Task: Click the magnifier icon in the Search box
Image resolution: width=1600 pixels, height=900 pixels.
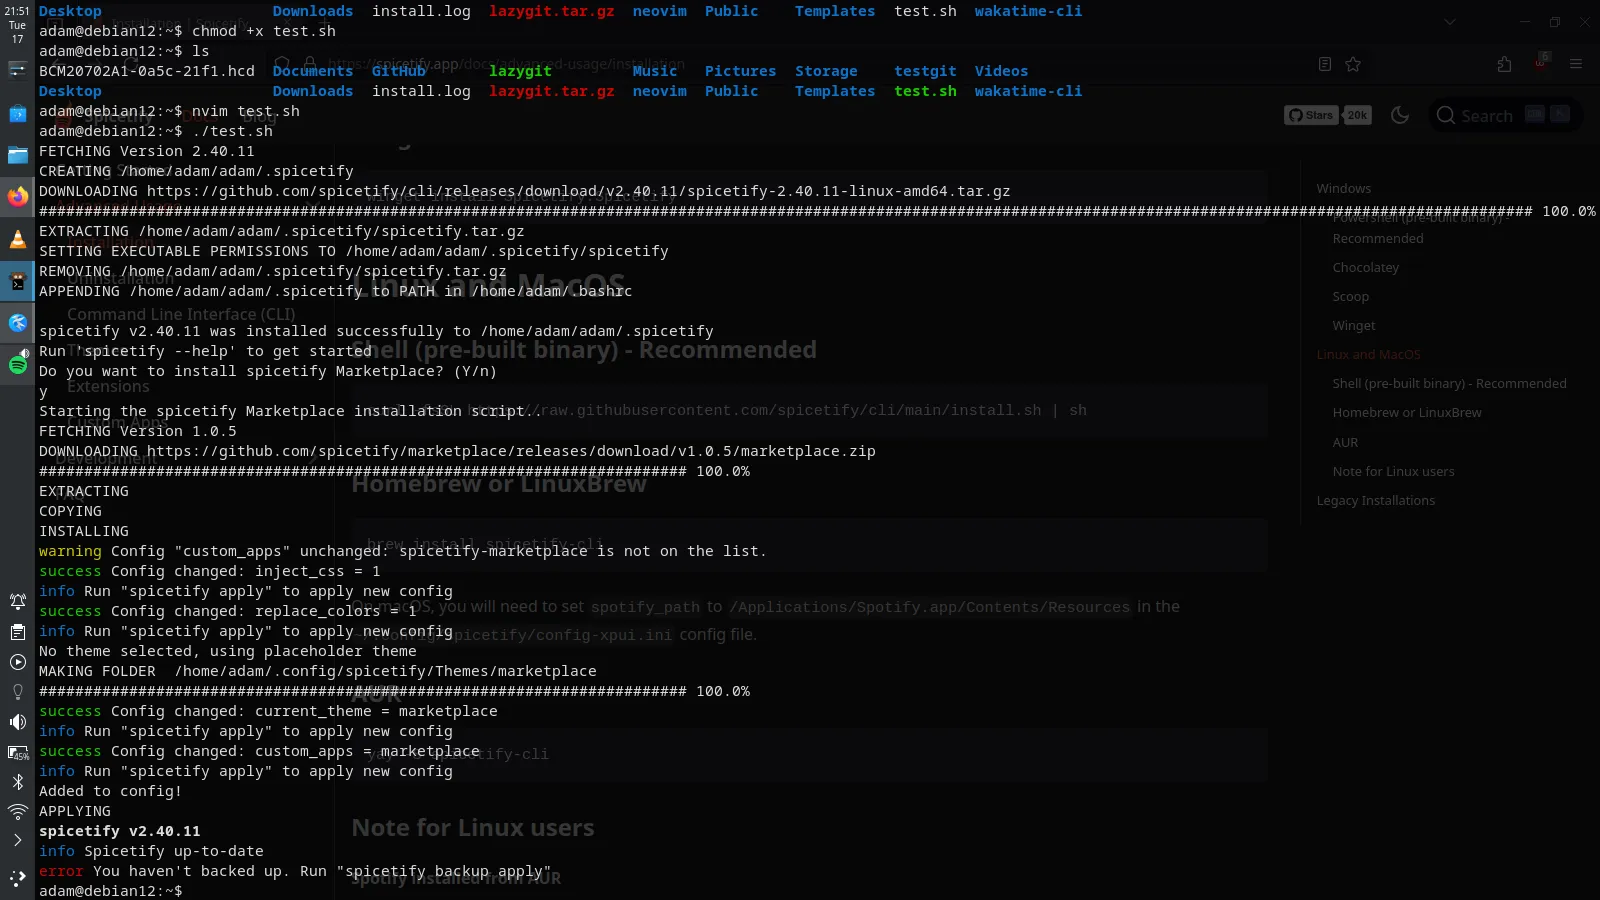Action: 1445,115
